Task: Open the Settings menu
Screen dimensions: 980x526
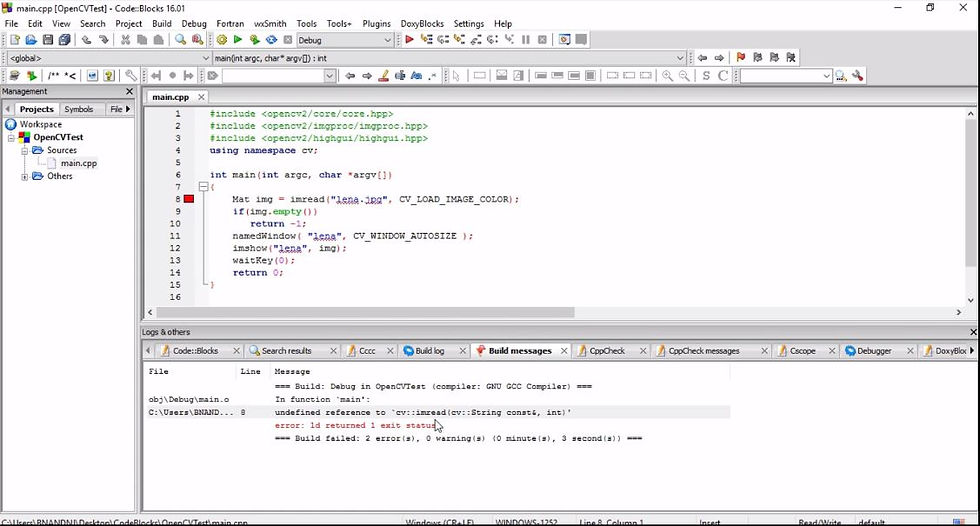Action: coord(469,24)
